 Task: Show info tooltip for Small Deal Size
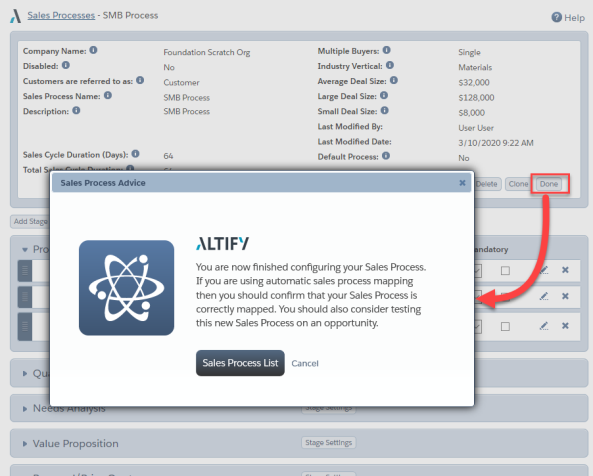click(x=385, y=110)
